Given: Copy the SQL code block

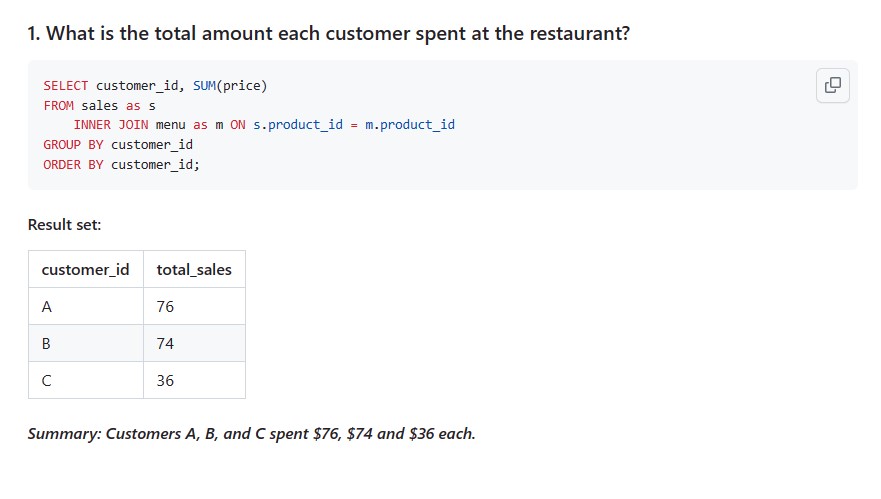Looking at the screenshot, I should [x=833, y=85].
